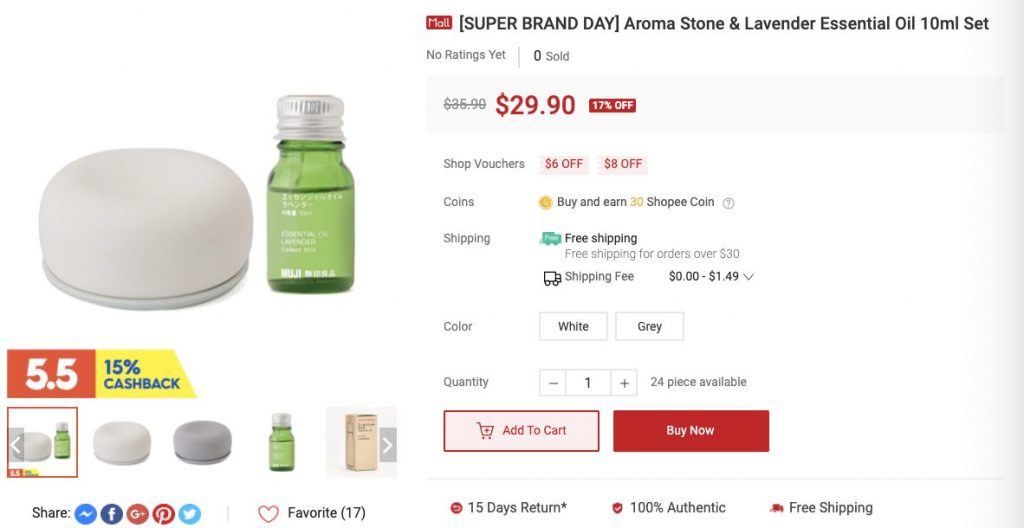Image resolution: width=1024 pixels, height=528 pixels.
Task: Expand Shipping Fee dropdown chevron
Action: [x=748, y=277]
